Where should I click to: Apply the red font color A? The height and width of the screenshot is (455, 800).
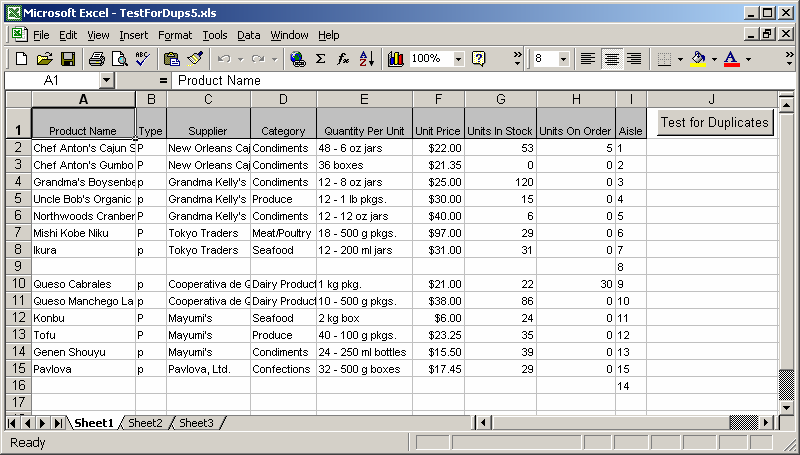732,59
